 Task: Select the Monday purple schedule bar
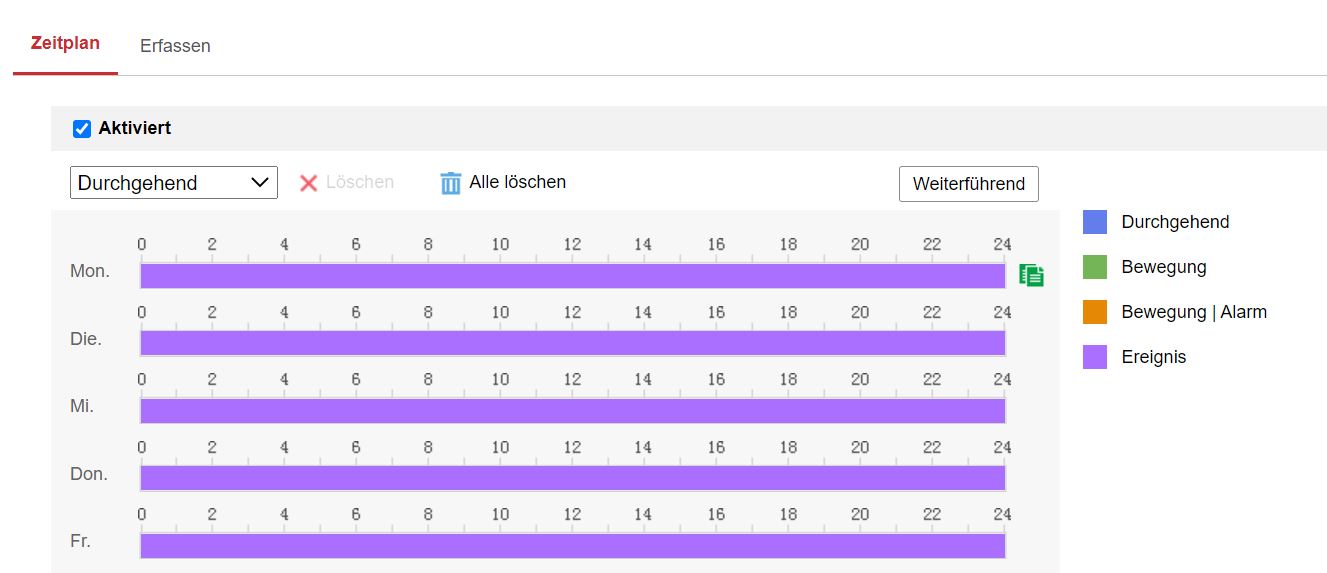pyautogui.click(x=572, y=276)
